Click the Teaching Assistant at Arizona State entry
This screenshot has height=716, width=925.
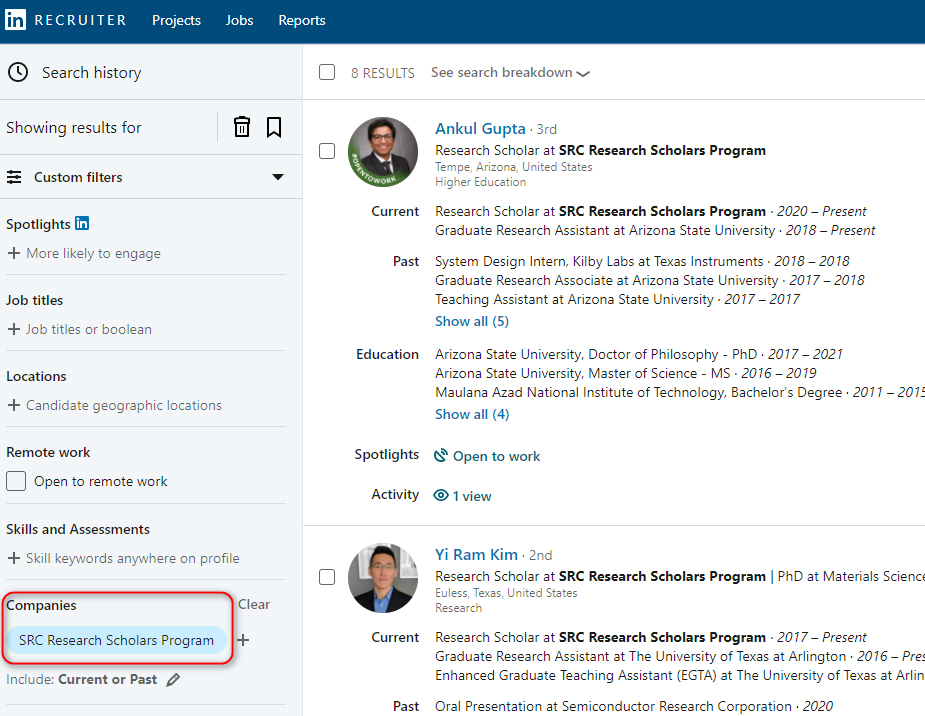coord(618,299)
